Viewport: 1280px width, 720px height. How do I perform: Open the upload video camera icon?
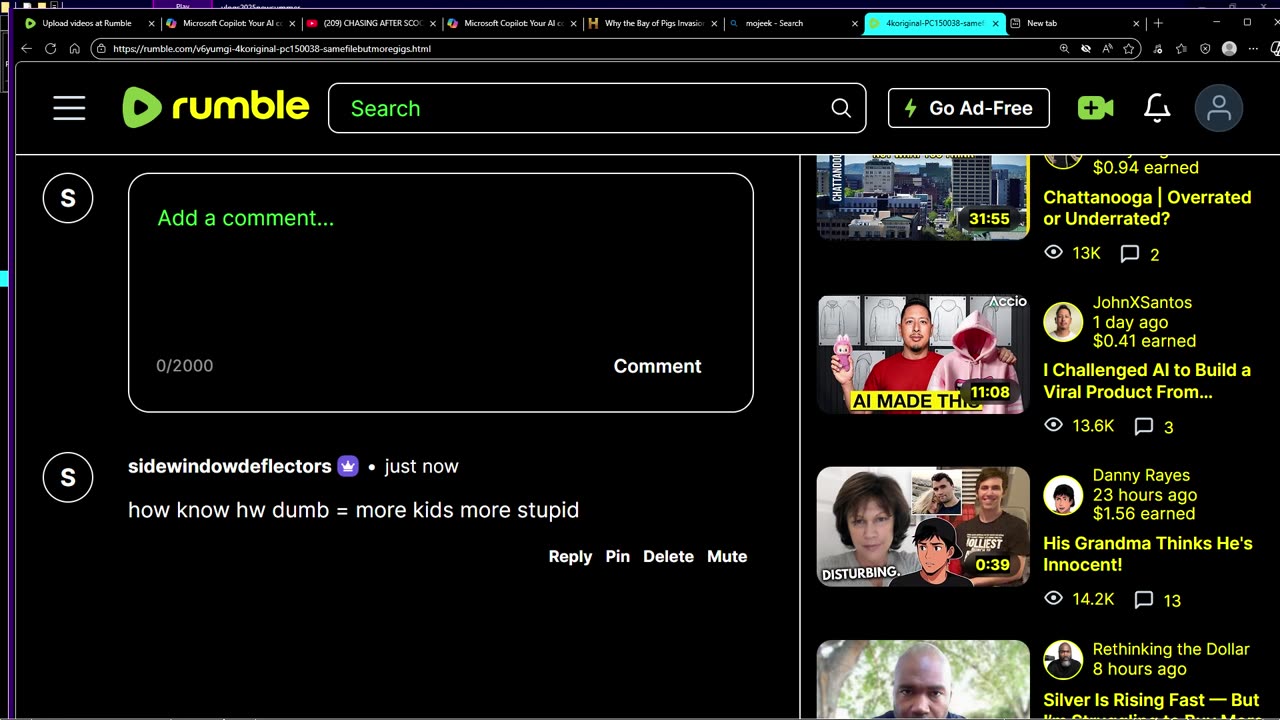(x=1096, y=108)
